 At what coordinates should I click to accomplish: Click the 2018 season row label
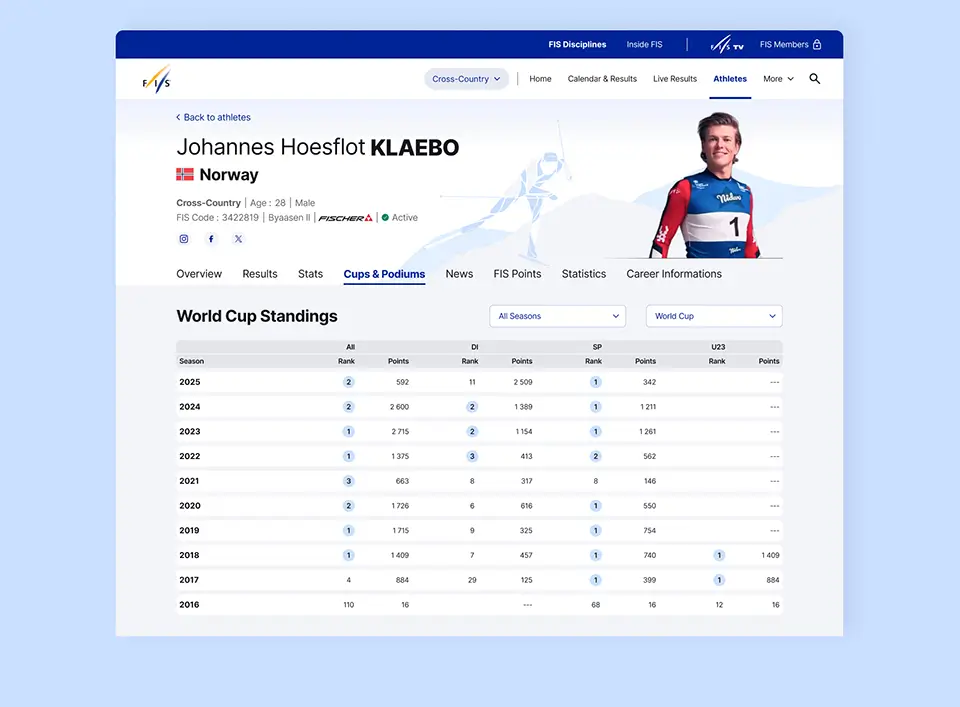[x=189, y=555]
